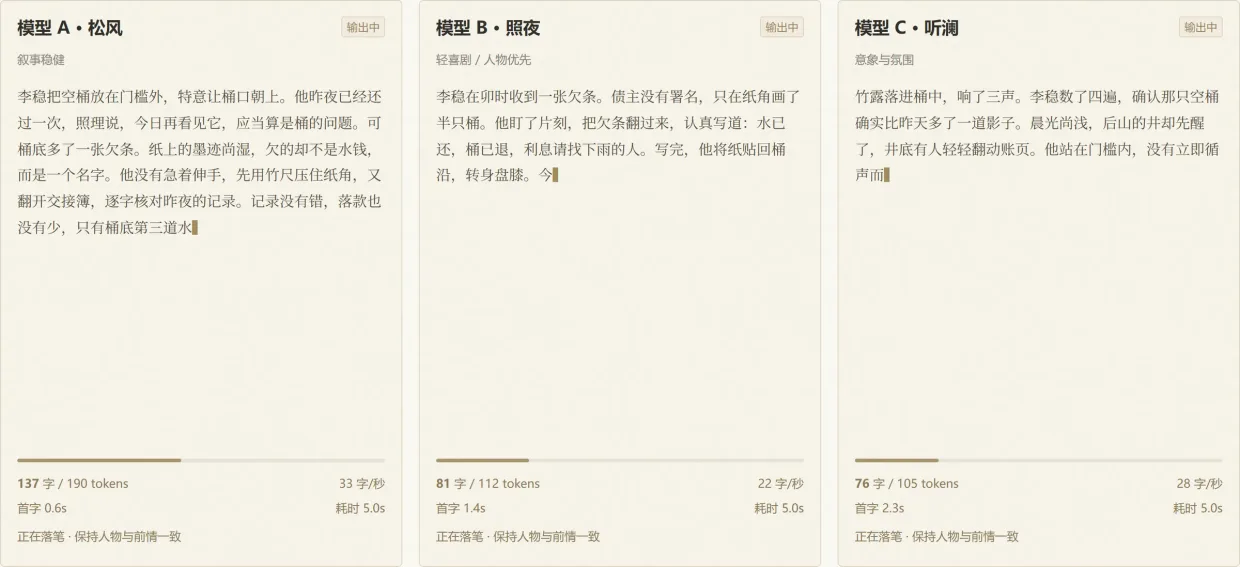The image size is (1240, 567).
Task: Click 耗时 5.0s in the 照夜 card
Action: pyautogui.click(x=779, y=508)
